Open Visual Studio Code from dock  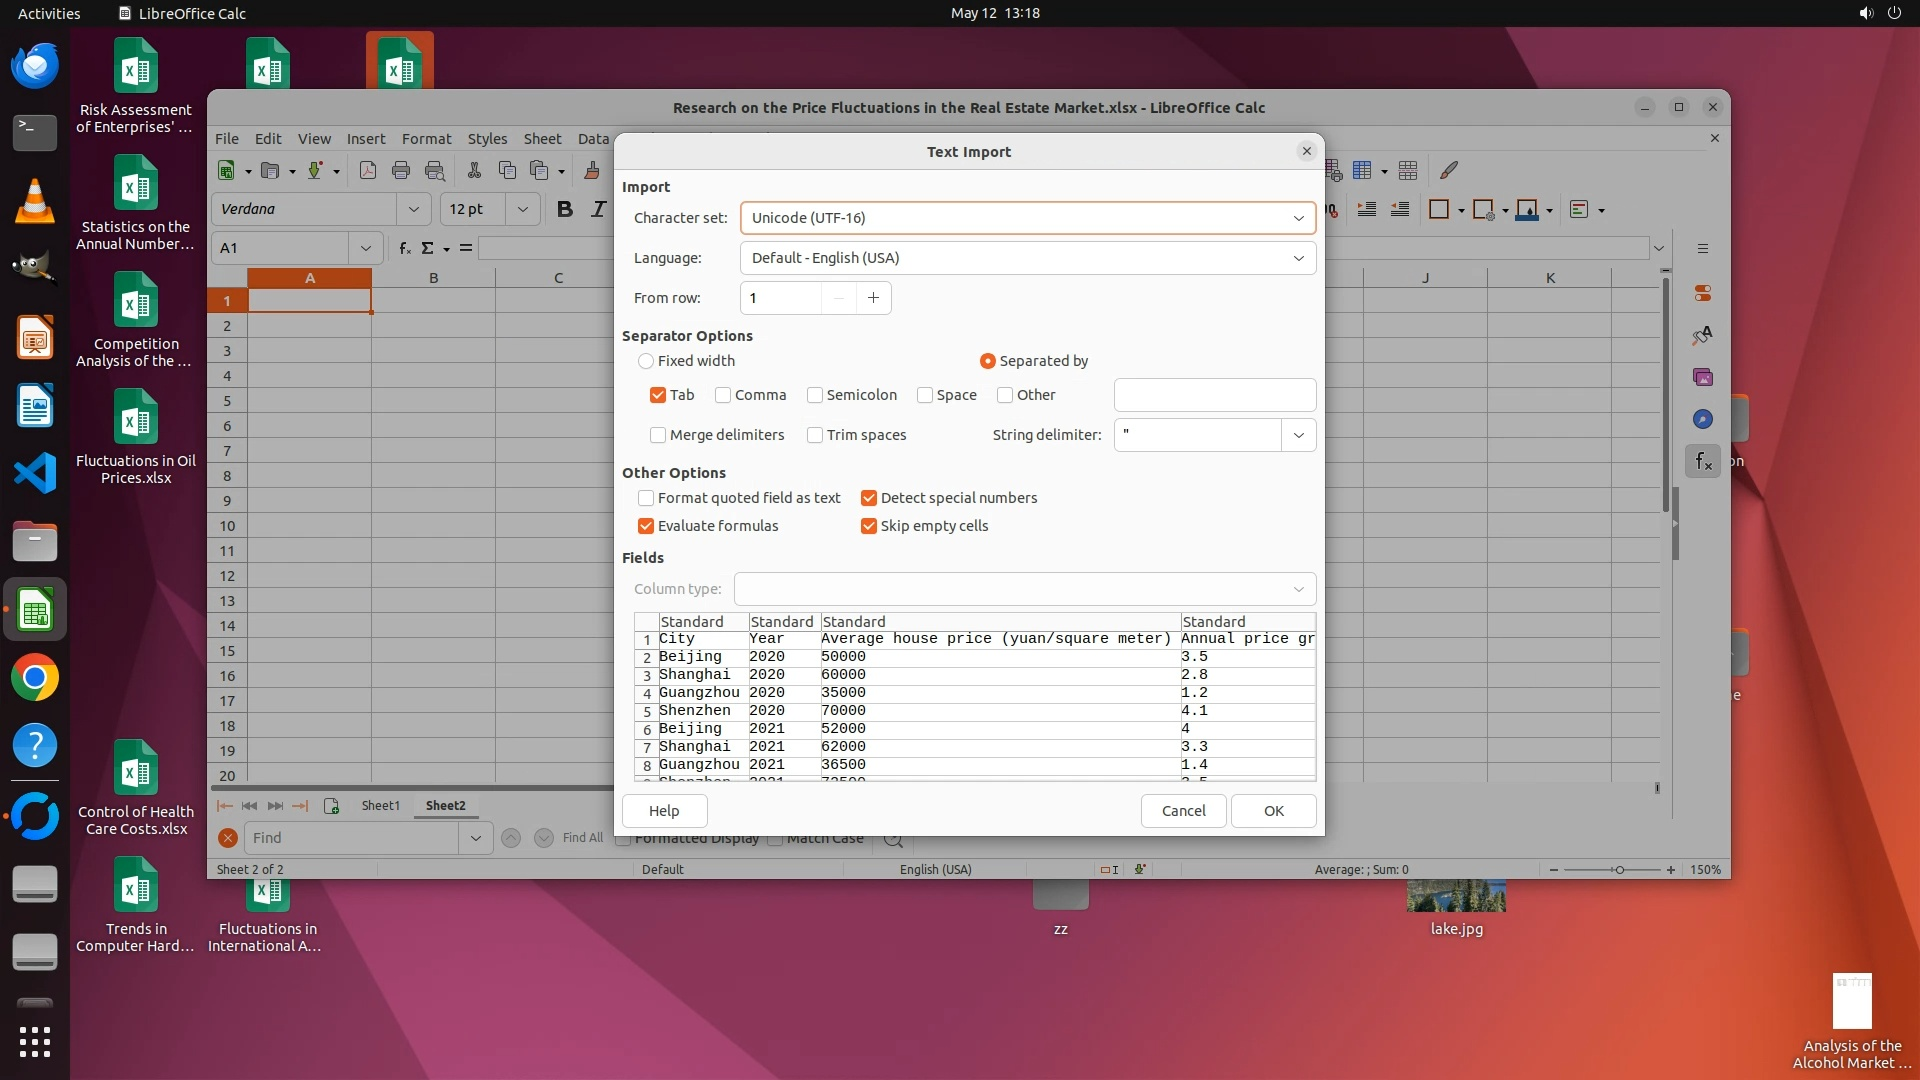tap(35, 473)
